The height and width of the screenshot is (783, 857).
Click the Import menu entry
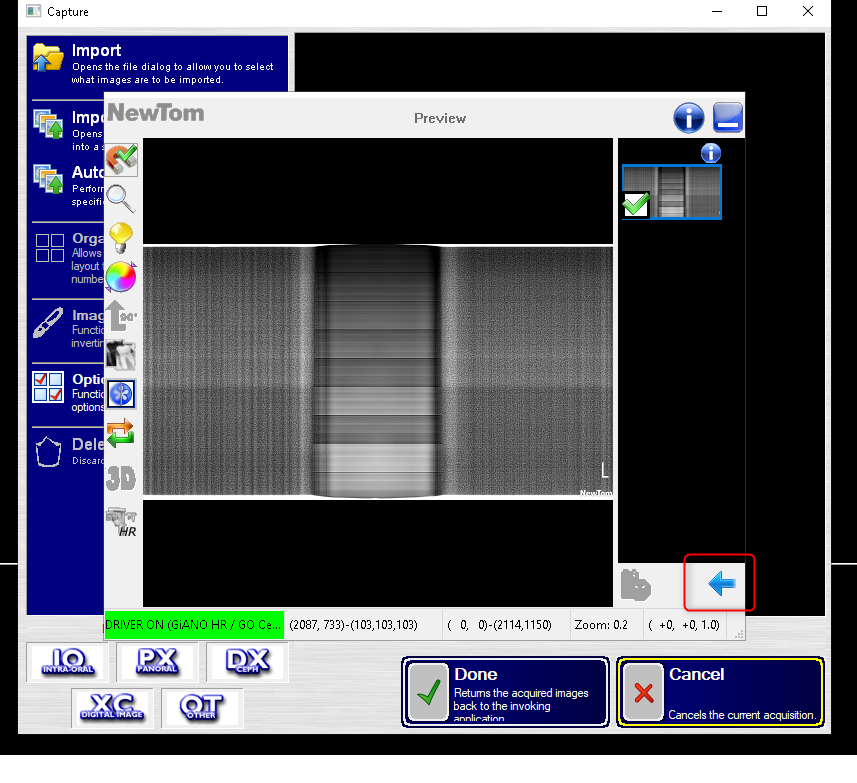coord(157,64)
